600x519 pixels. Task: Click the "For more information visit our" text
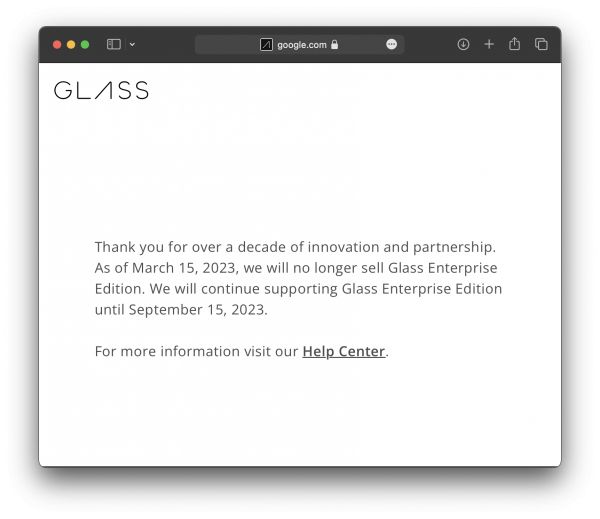click(x=196, y=351)
